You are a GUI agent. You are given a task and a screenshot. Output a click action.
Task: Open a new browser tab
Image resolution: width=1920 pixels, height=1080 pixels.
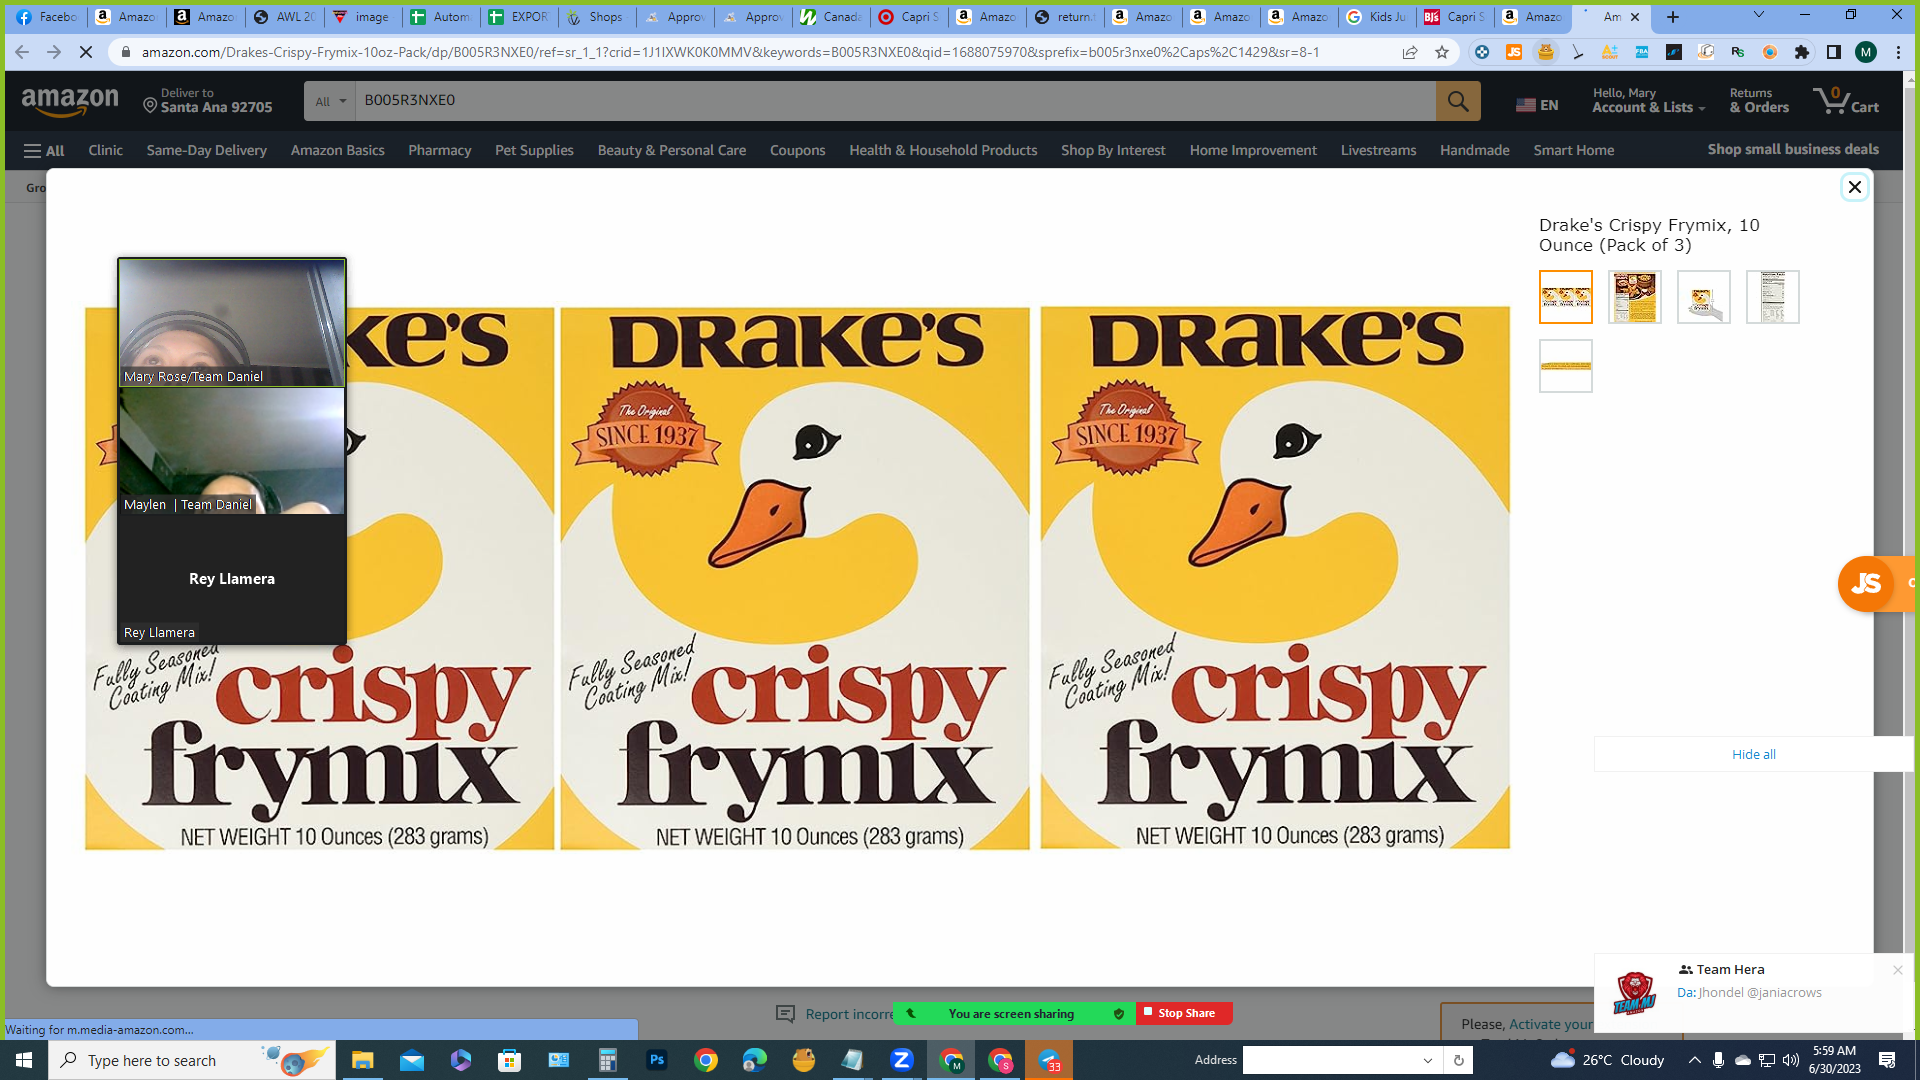pos(1673,17)
